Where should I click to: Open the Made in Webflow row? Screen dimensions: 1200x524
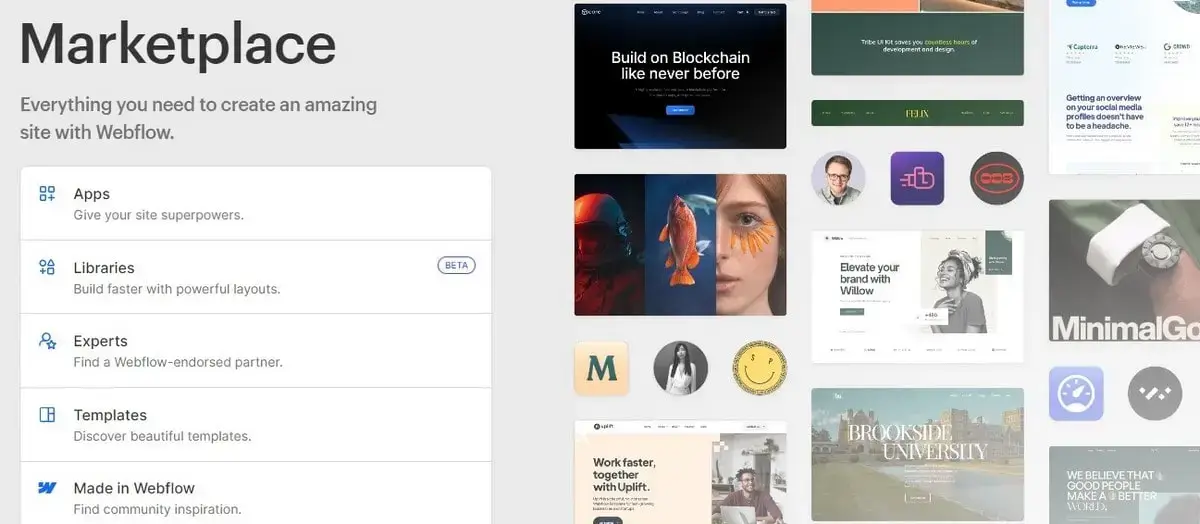coord(255,493)
